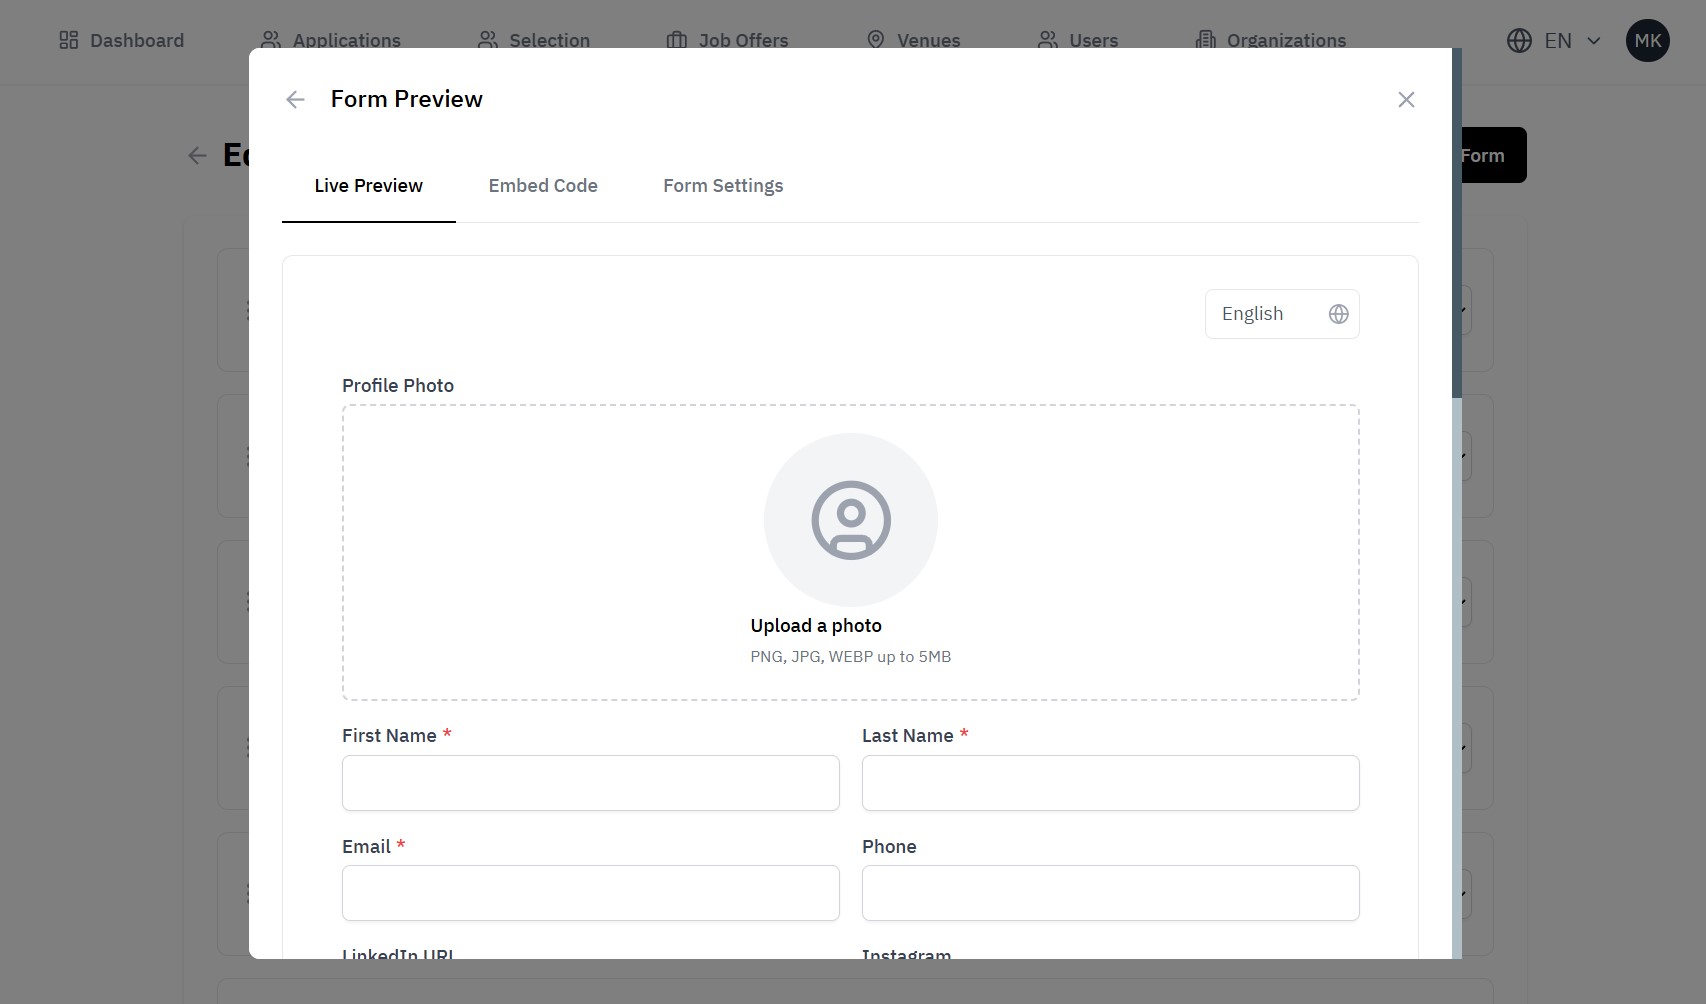Viewport: 1706px width, 1004px height.
Task: Click the globe icon beside EN
Action: coord(1519,40)
